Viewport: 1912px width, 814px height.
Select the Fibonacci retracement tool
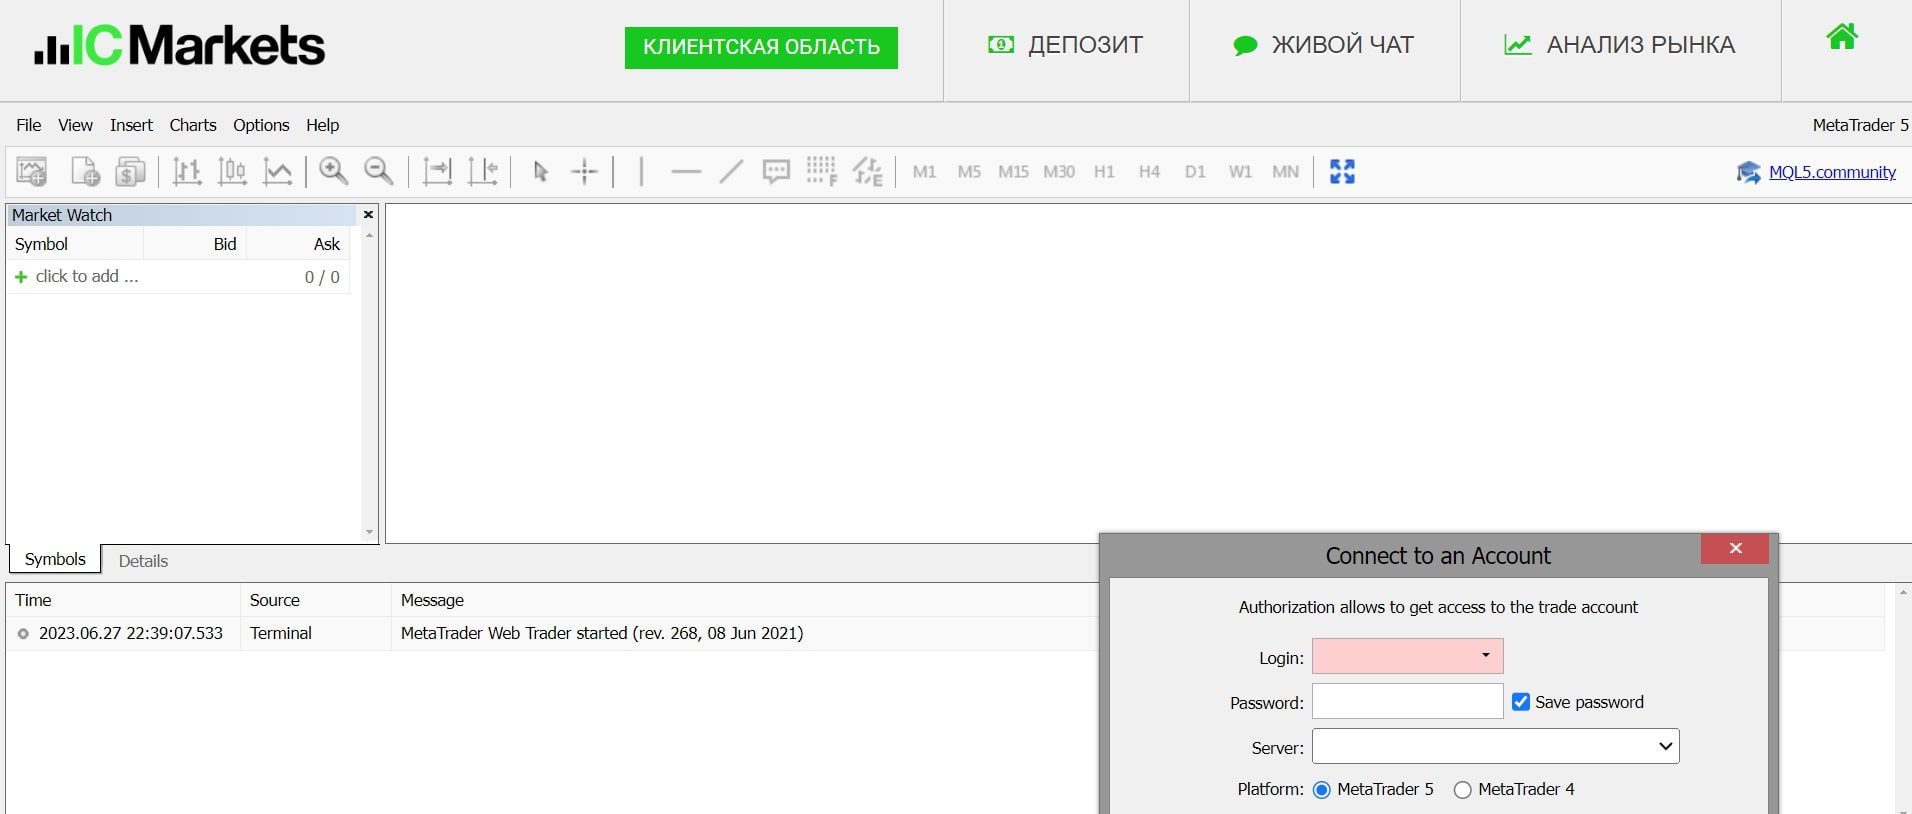coord(821,171)
